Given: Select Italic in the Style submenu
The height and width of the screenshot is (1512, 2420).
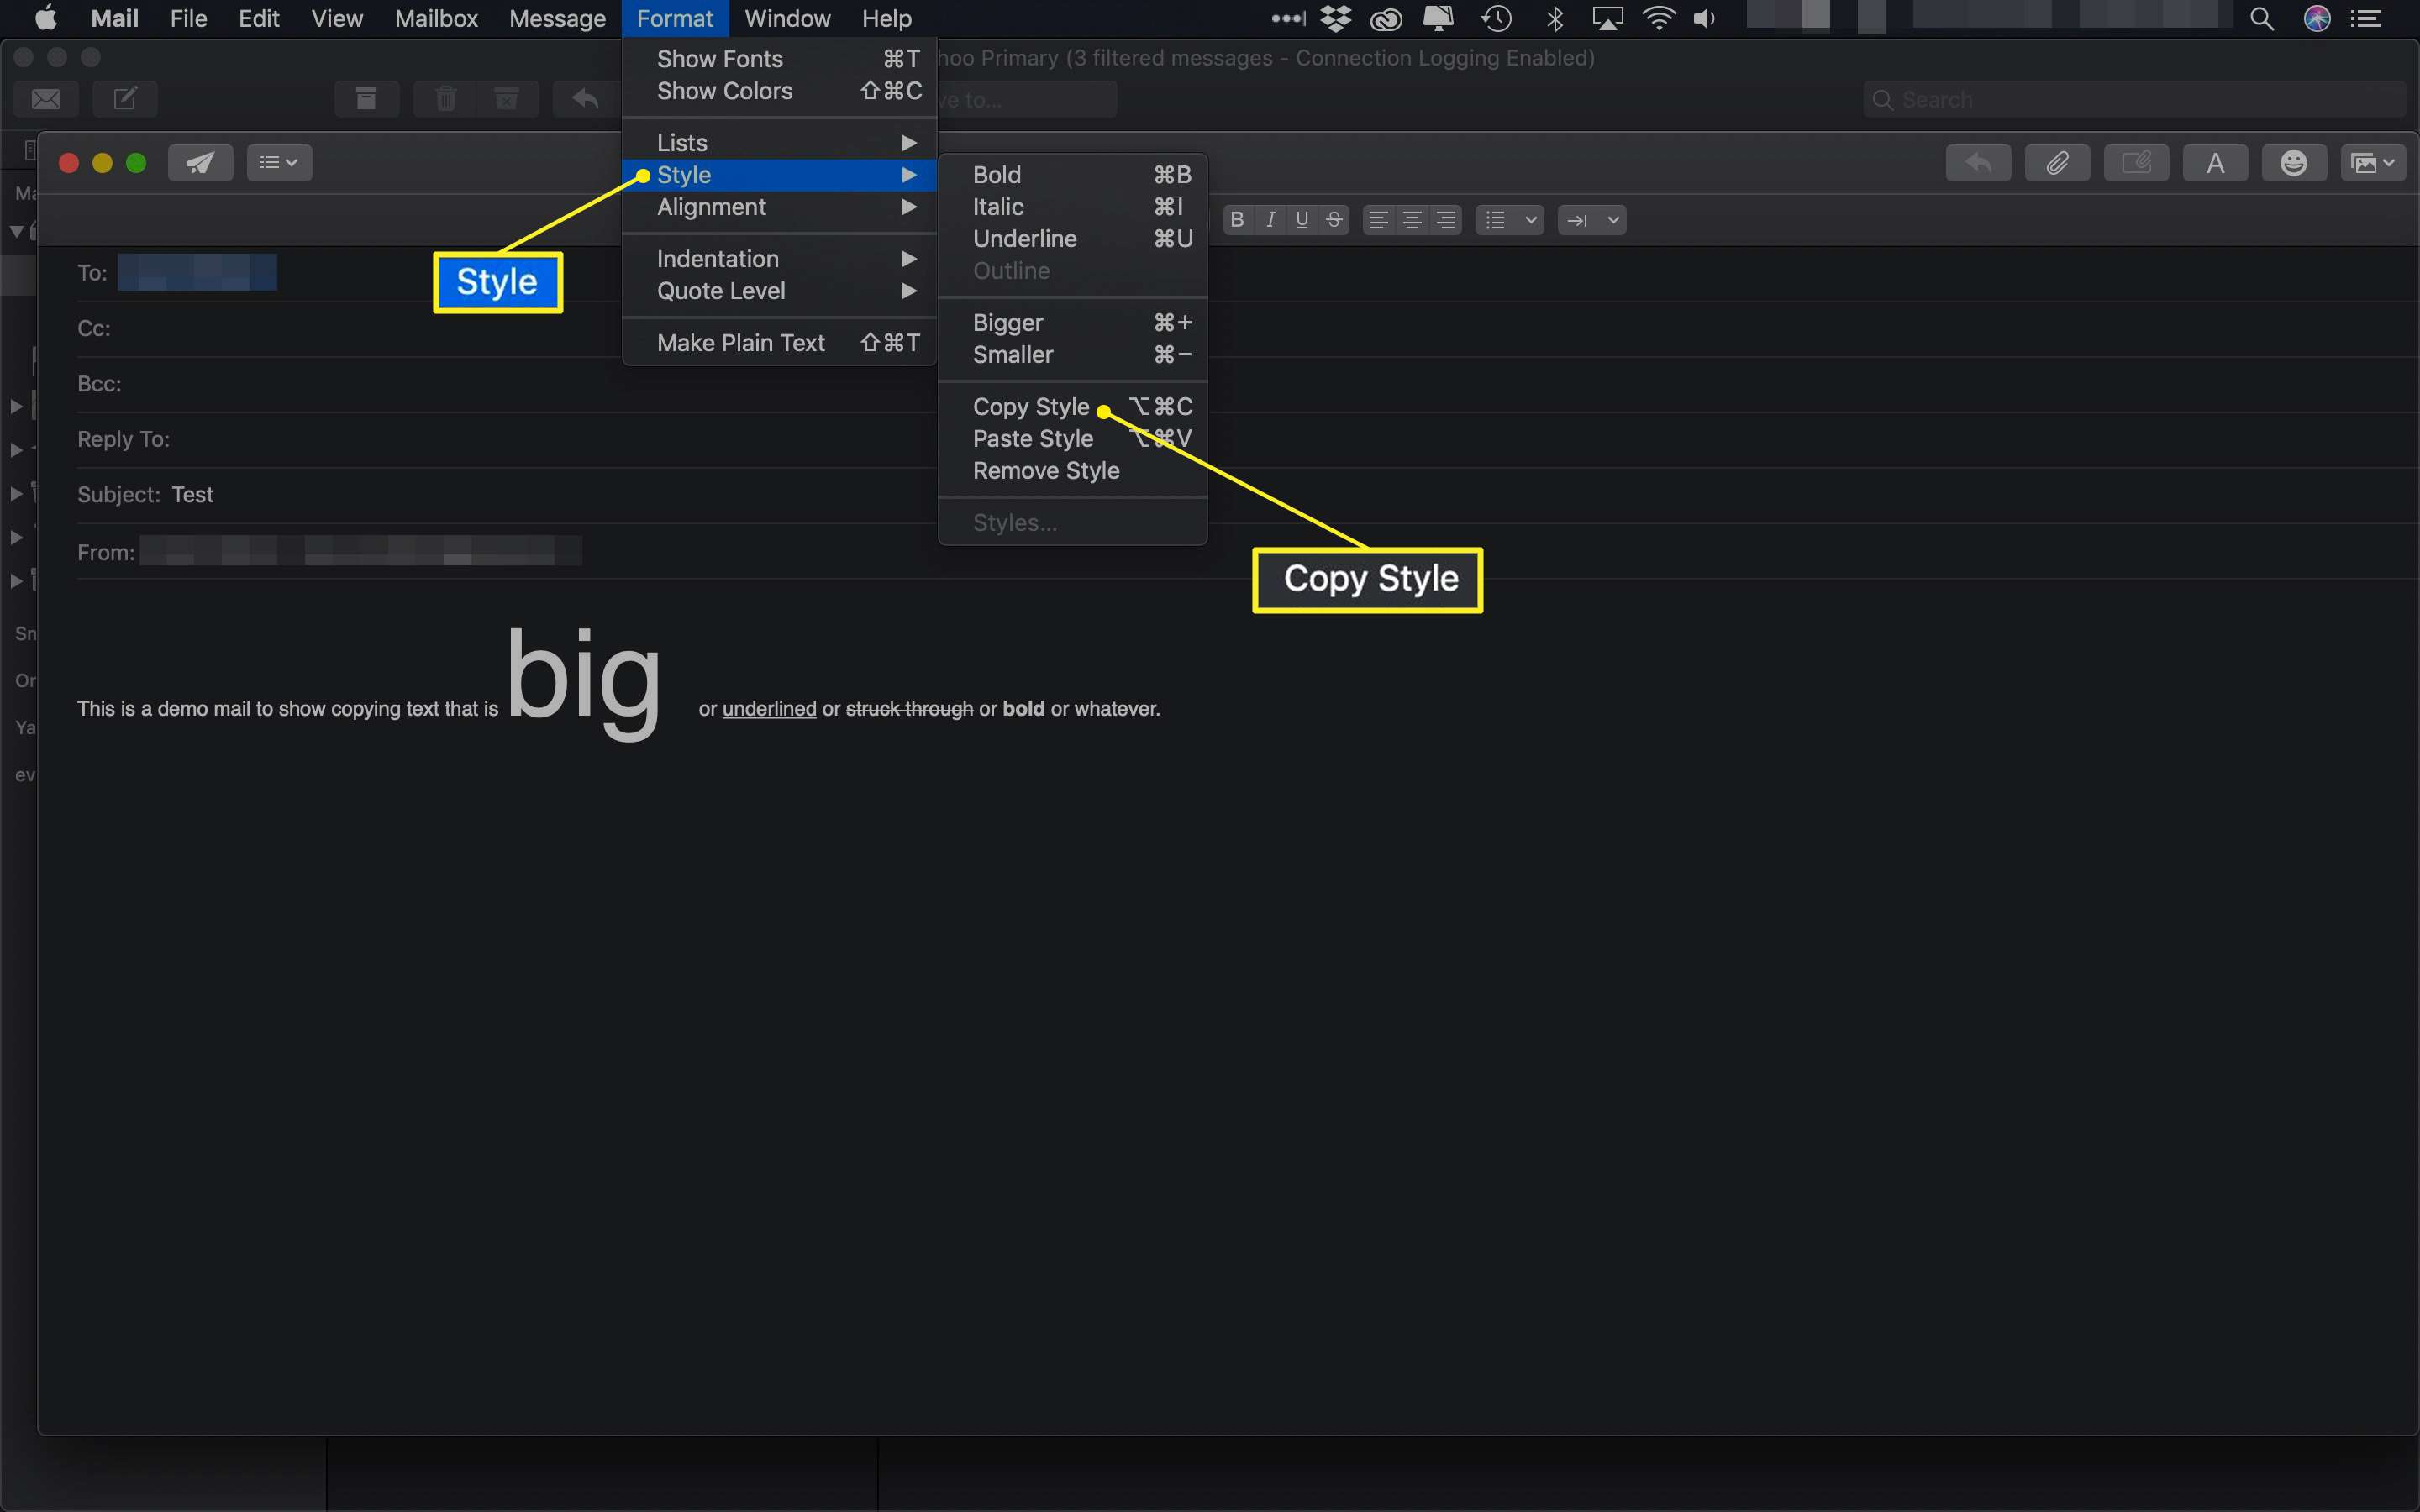Looking at the screenshot, I should pos(1072,207).
